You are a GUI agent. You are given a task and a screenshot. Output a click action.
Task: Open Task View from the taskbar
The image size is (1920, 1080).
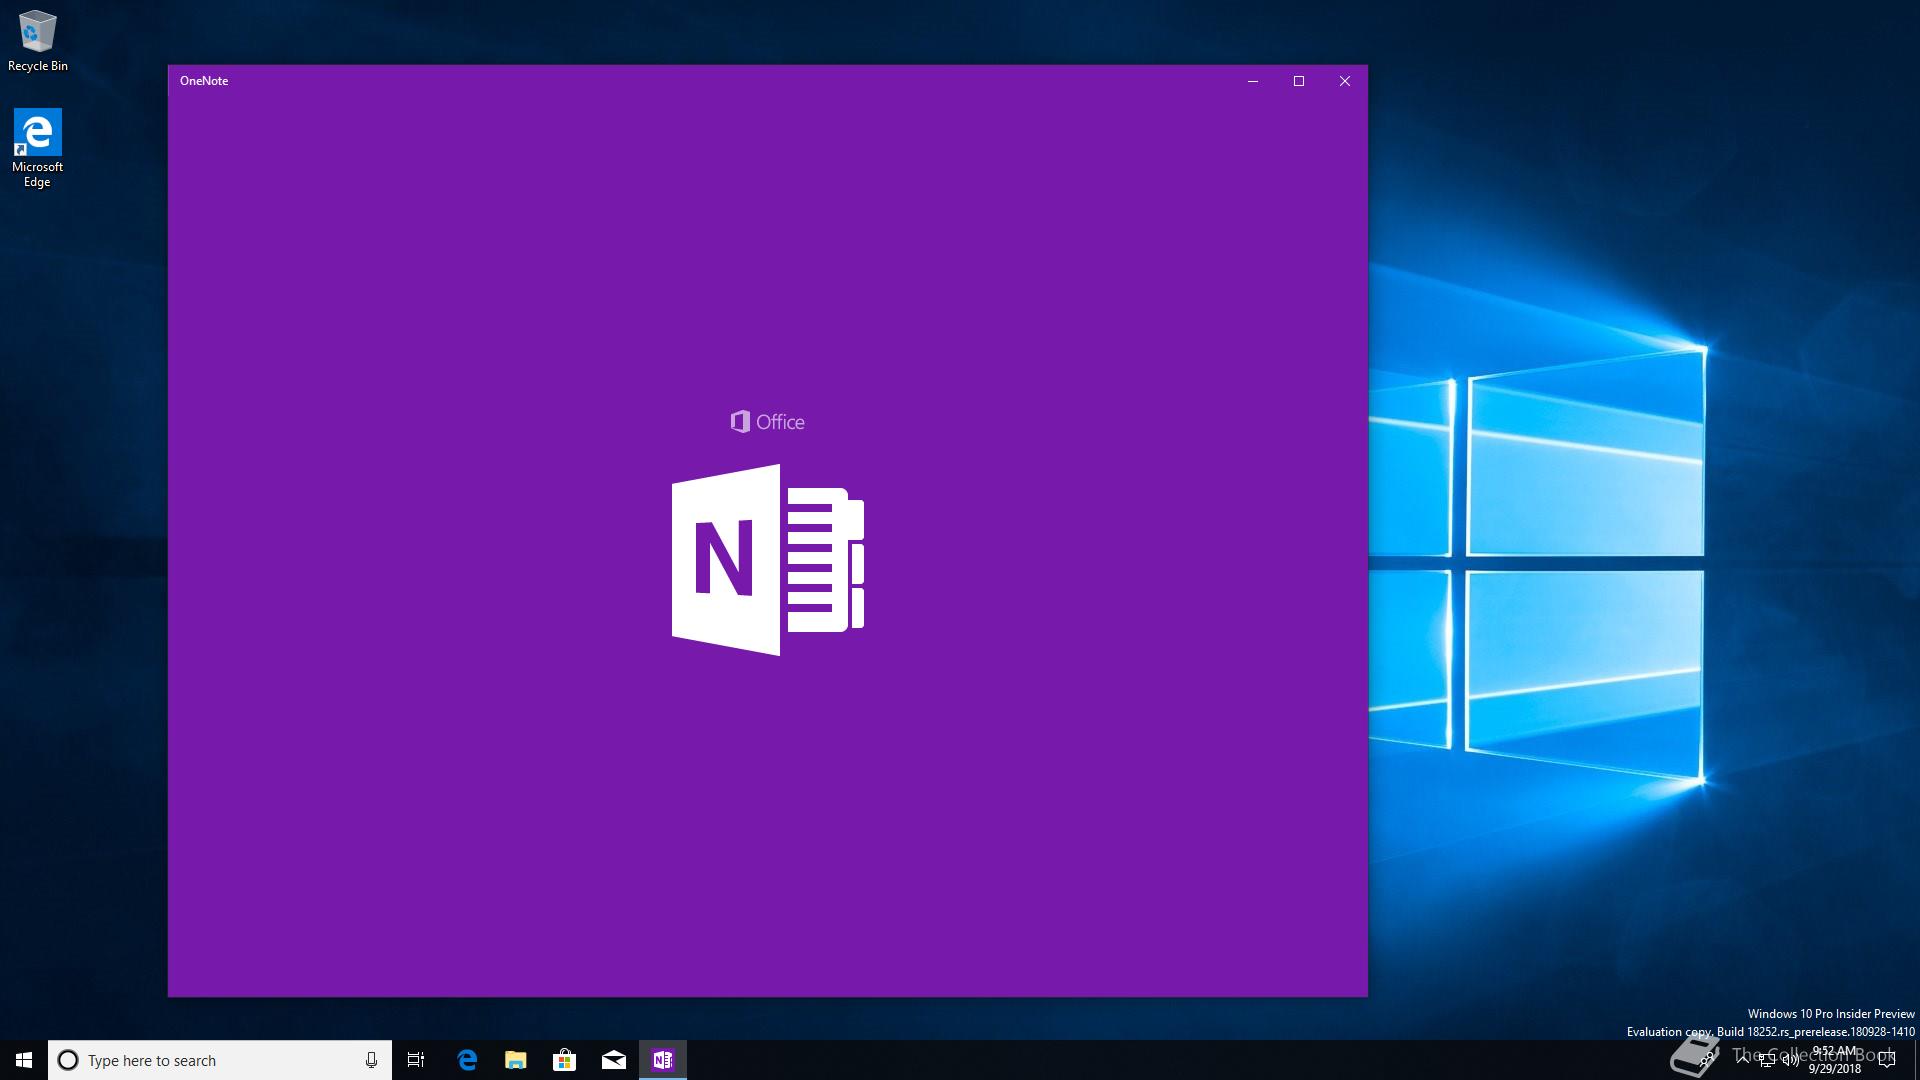[416, 1060]
